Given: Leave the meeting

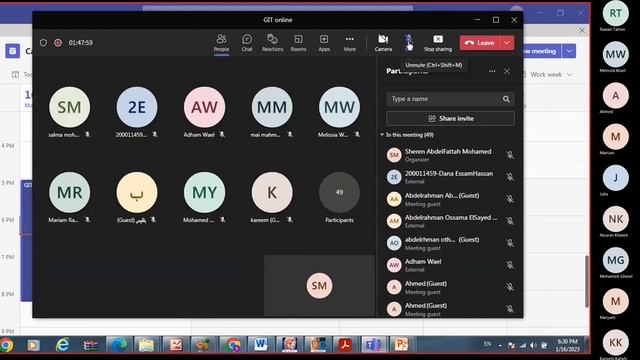Looking at the screenshot, I should [480, 43].
